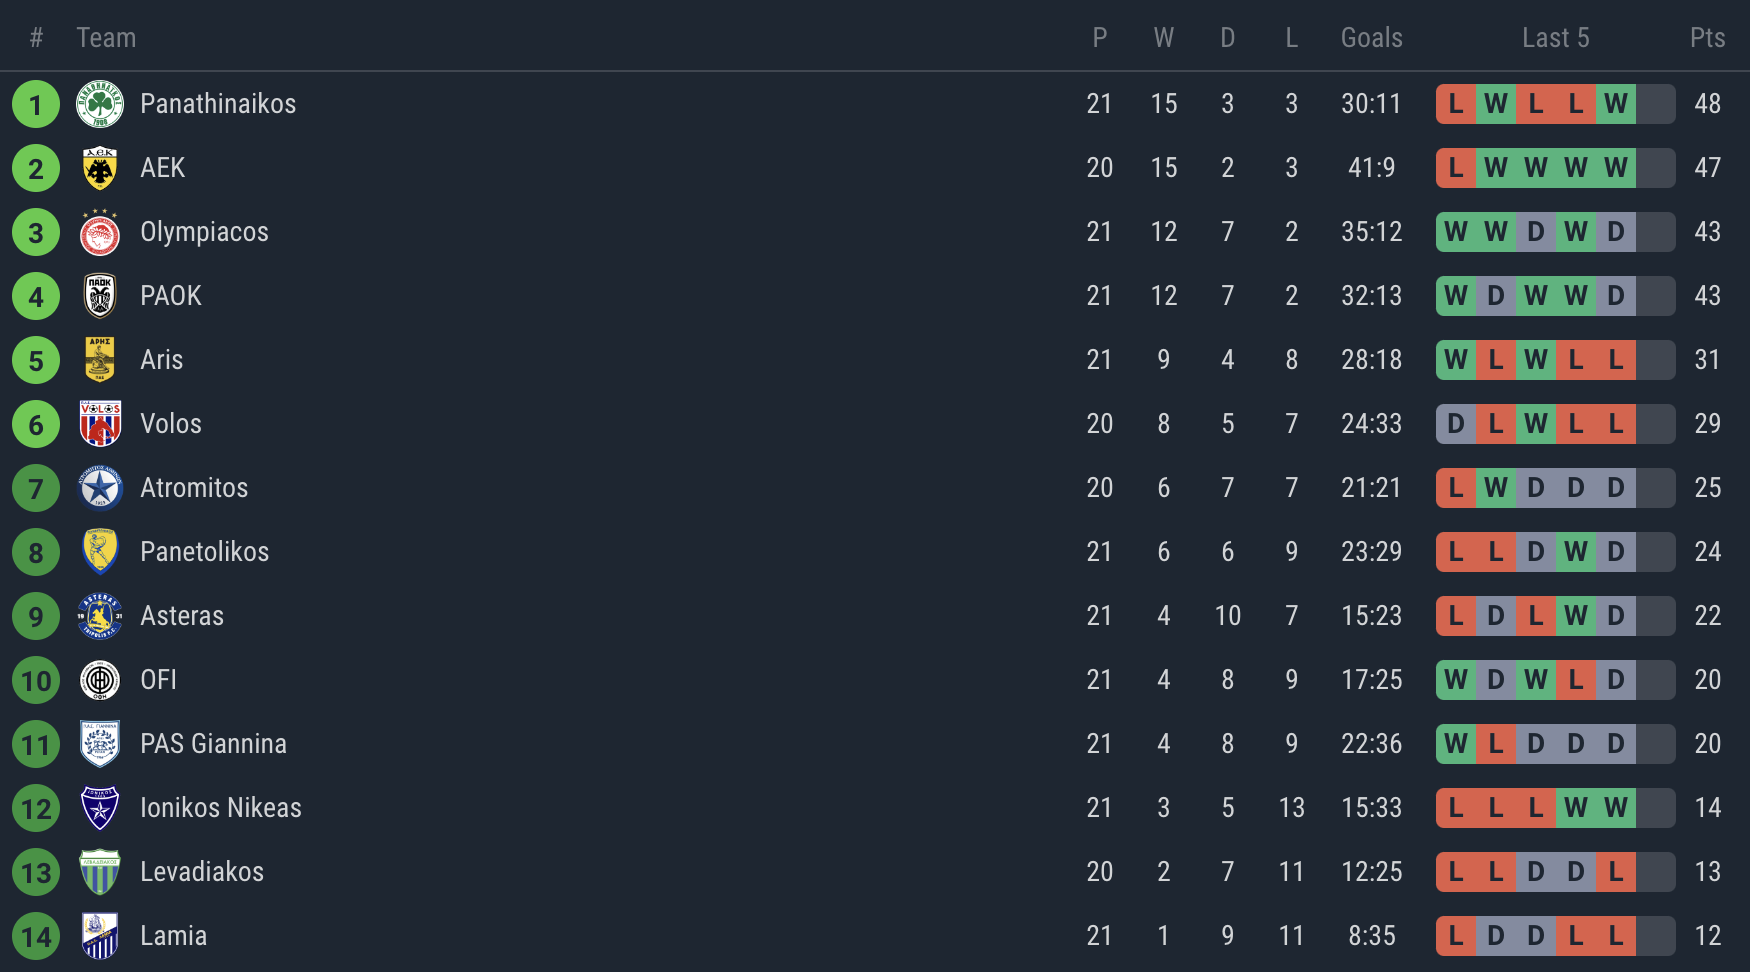Click Ionikos Nikeas position number 12 badge

[36, 808]
